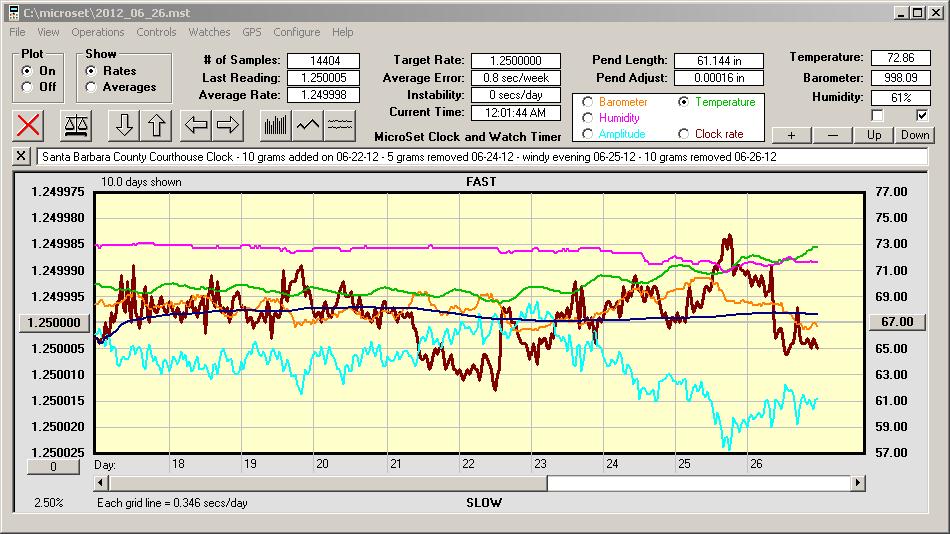Select the zigzag line graph icon
950x534 pixels.
coord(308,125)
